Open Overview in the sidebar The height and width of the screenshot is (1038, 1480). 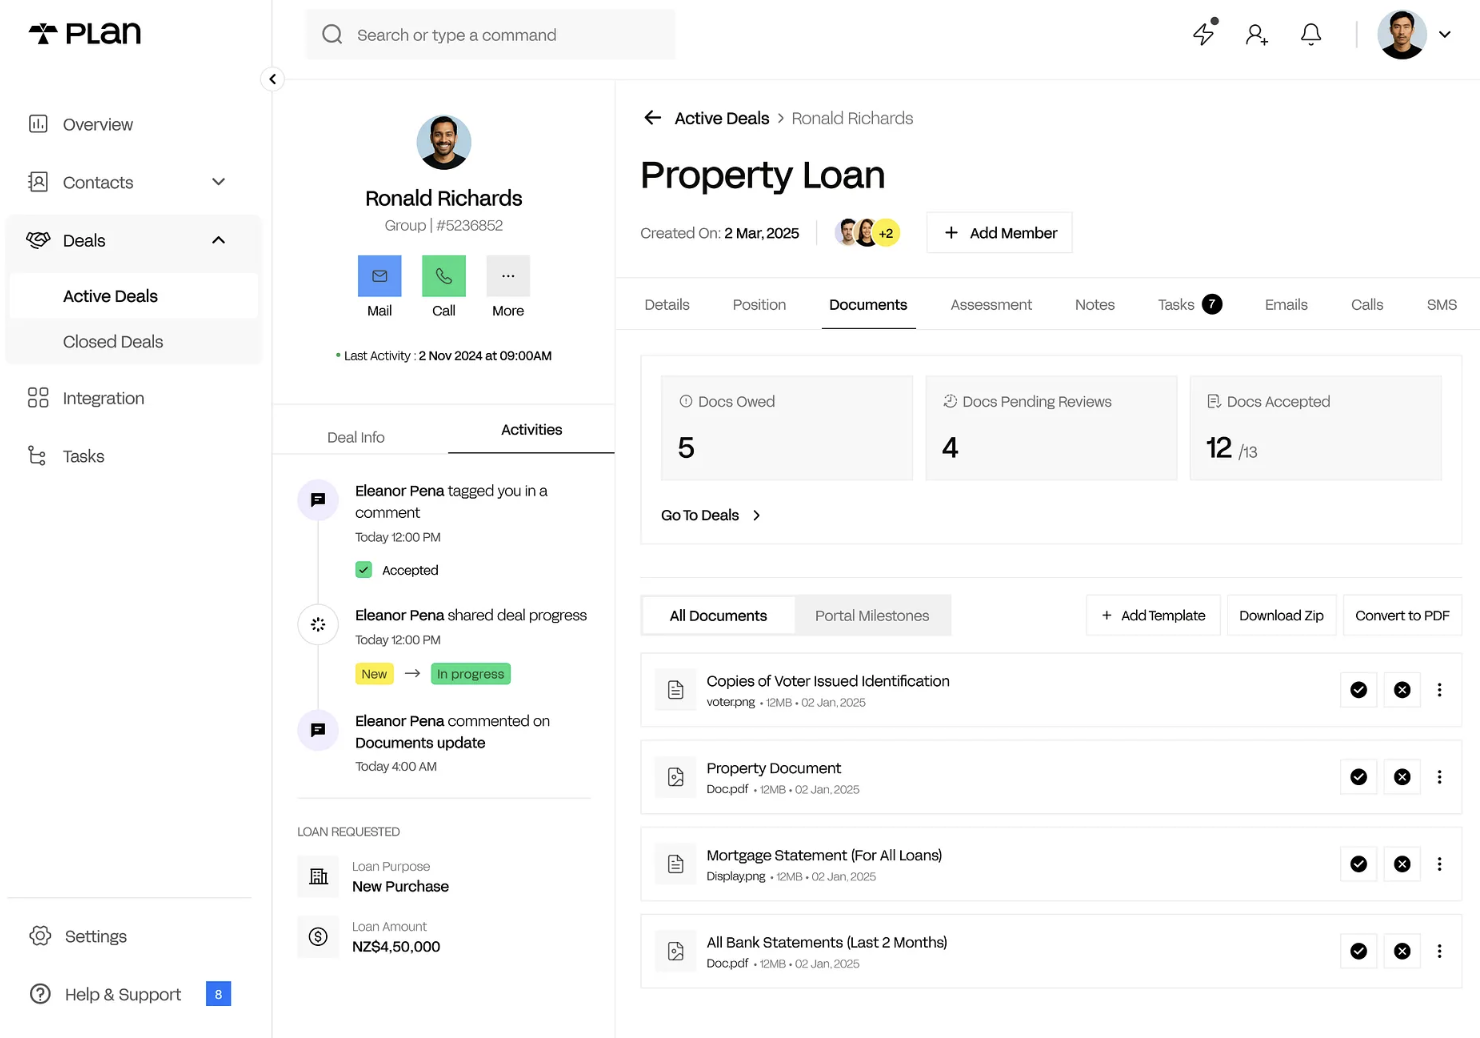[98, 124]
